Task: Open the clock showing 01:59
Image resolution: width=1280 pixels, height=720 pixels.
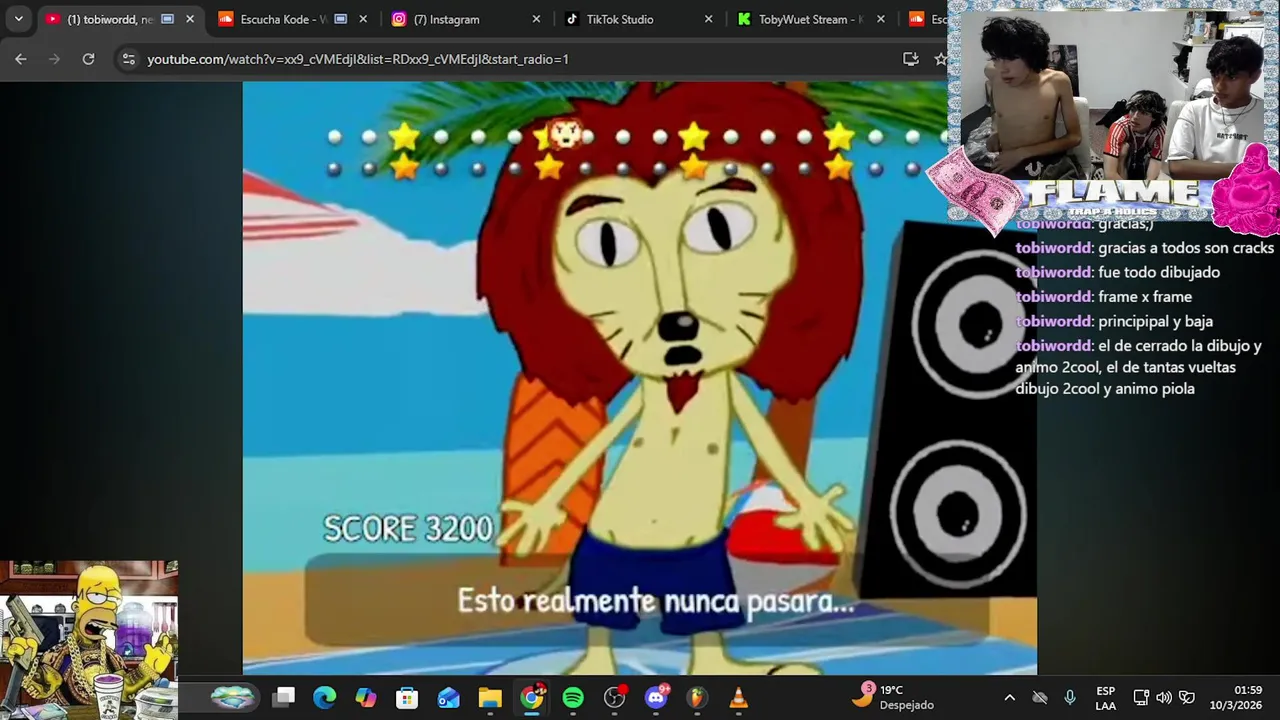Action: 1236,697
